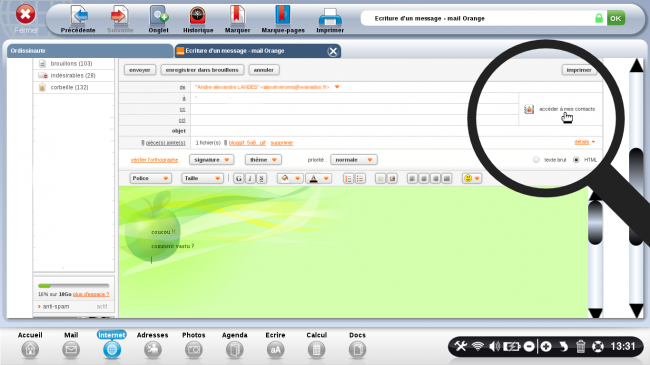Open a new Onglet tab icon
Image resolution: width=650 pixels, height=365 pixels.
click(x=158, y=16)
